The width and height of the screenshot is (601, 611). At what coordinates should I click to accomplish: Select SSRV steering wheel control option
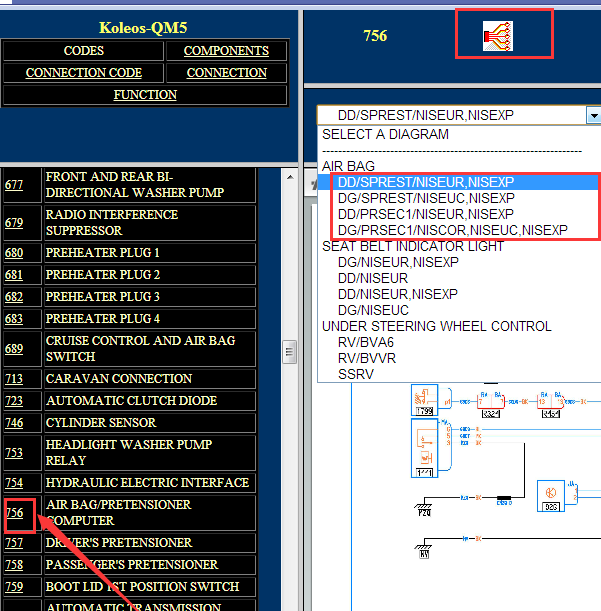(x=356, y=374)
